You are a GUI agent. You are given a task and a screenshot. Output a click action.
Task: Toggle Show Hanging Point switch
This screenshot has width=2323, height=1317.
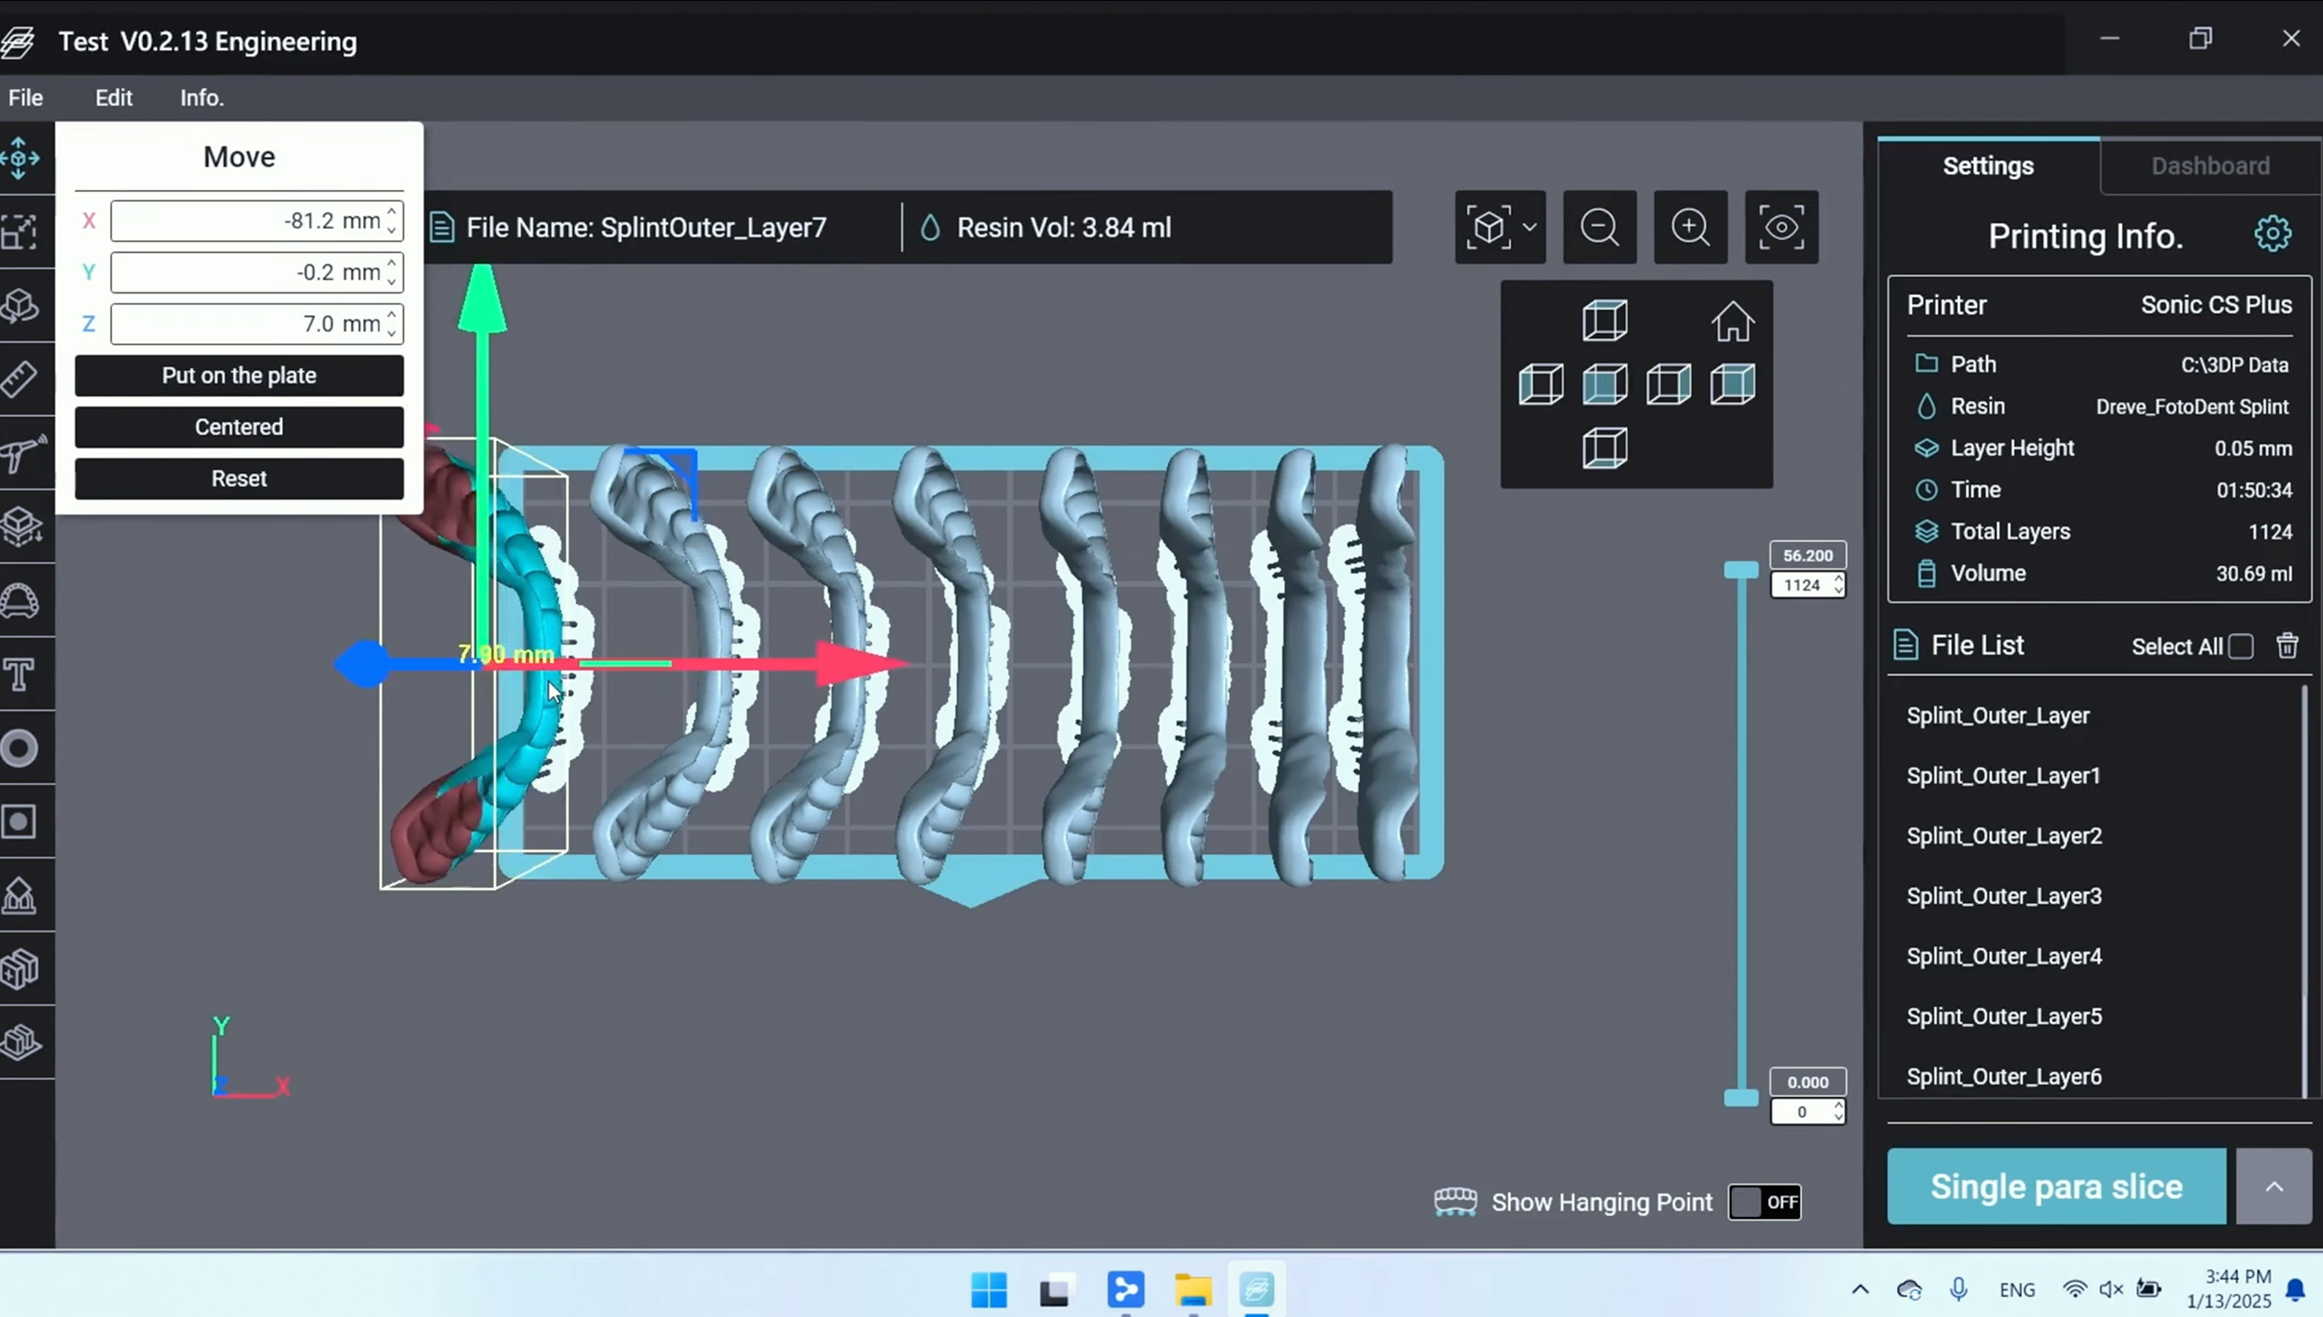click(x=1765, y=1202)
